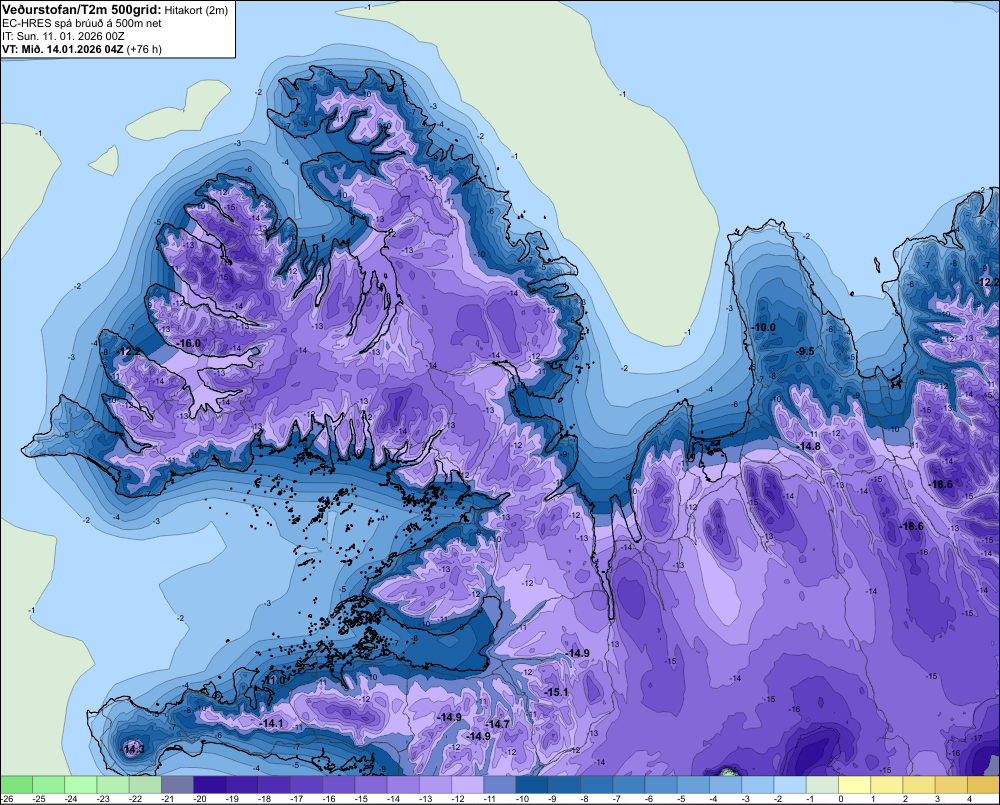Pick the legend swatch labeled -20
Viewport: 1000px width, 805px height.
point(209,784)
